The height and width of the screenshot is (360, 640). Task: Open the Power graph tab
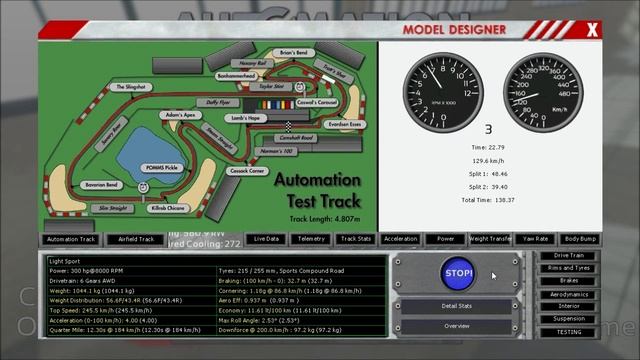445,239
